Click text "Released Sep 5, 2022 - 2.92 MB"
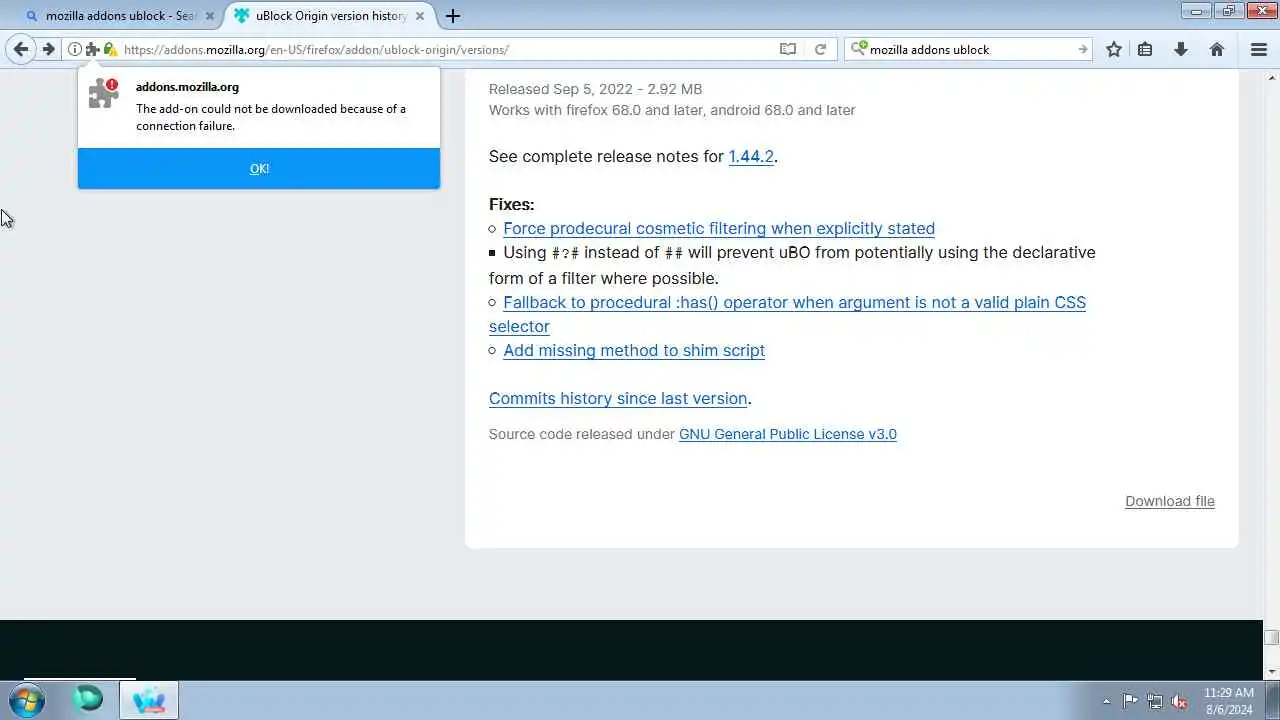This screenshot has height=720, width=1280. (595, 89)
